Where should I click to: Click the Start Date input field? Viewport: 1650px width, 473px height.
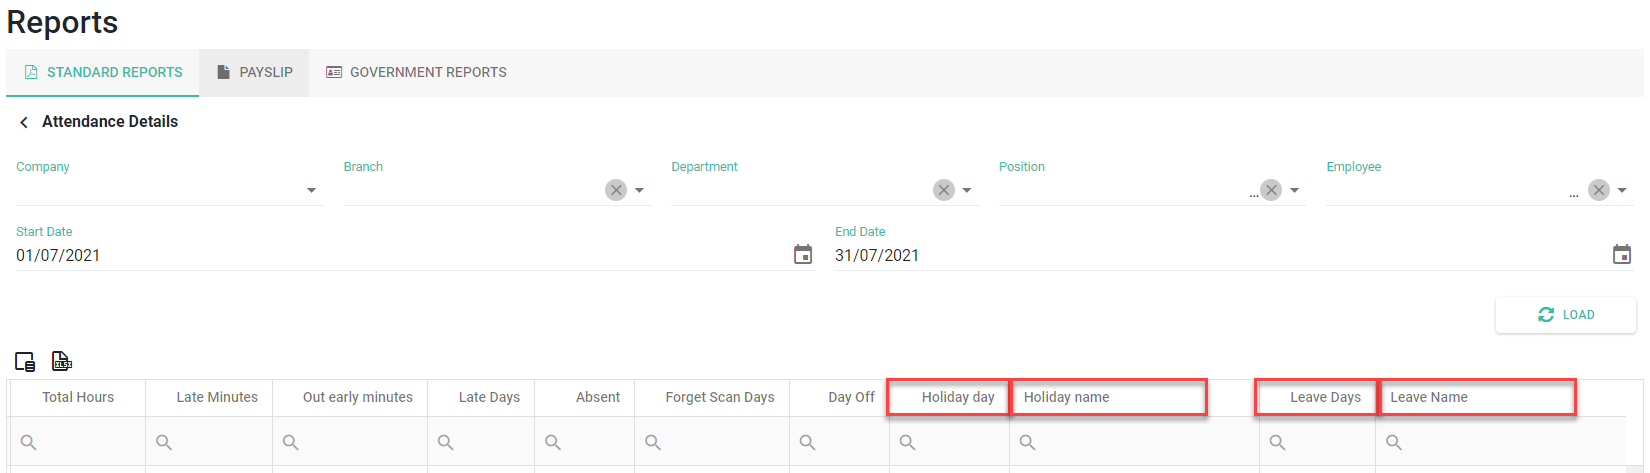coord(400,255)
